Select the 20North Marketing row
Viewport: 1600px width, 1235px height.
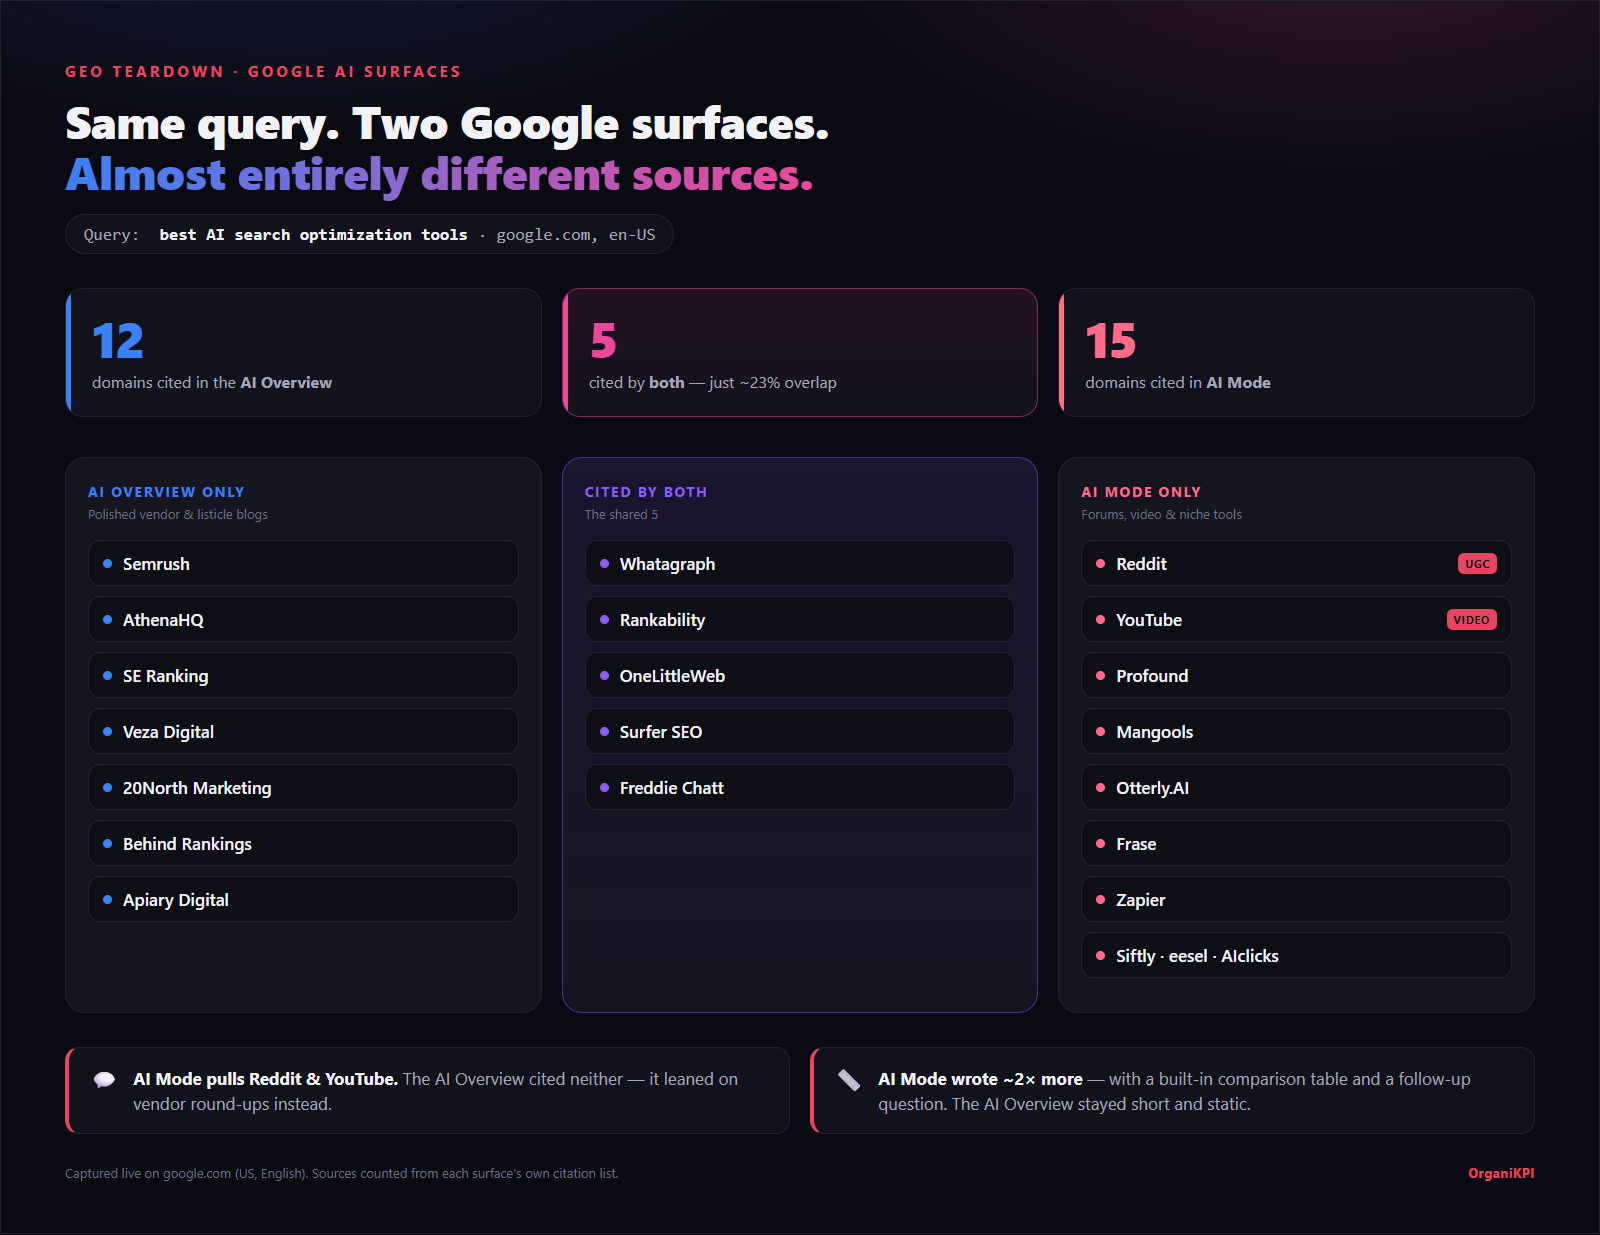(303, 788)
